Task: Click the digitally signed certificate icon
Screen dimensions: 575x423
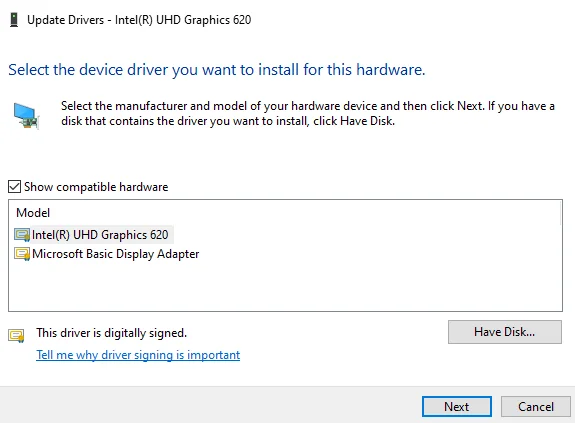Action: [17, 336]
